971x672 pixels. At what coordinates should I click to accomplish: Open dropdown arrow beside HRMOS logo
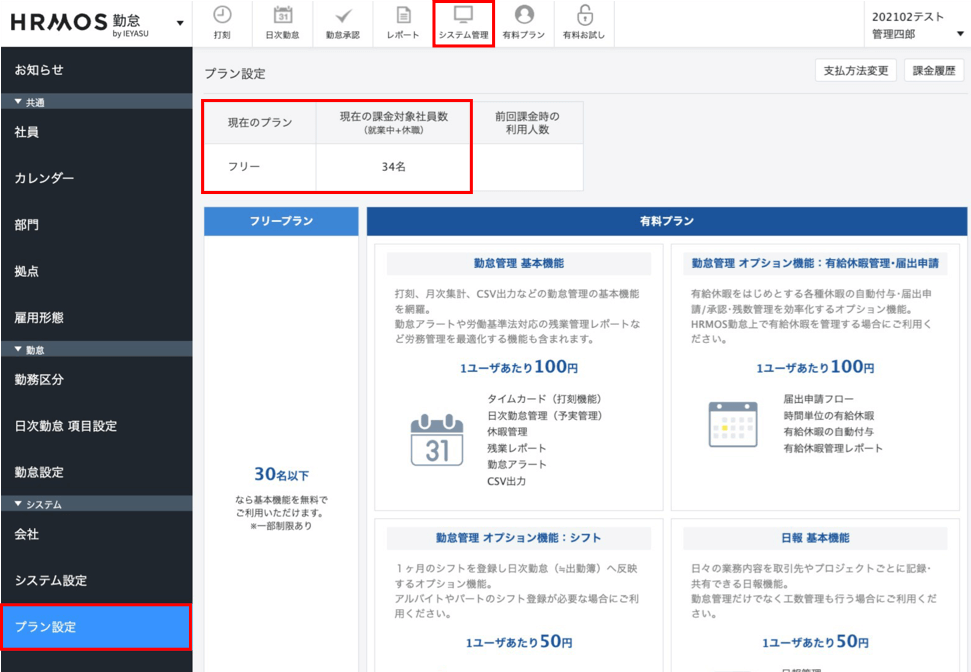[x=180, y=23]
